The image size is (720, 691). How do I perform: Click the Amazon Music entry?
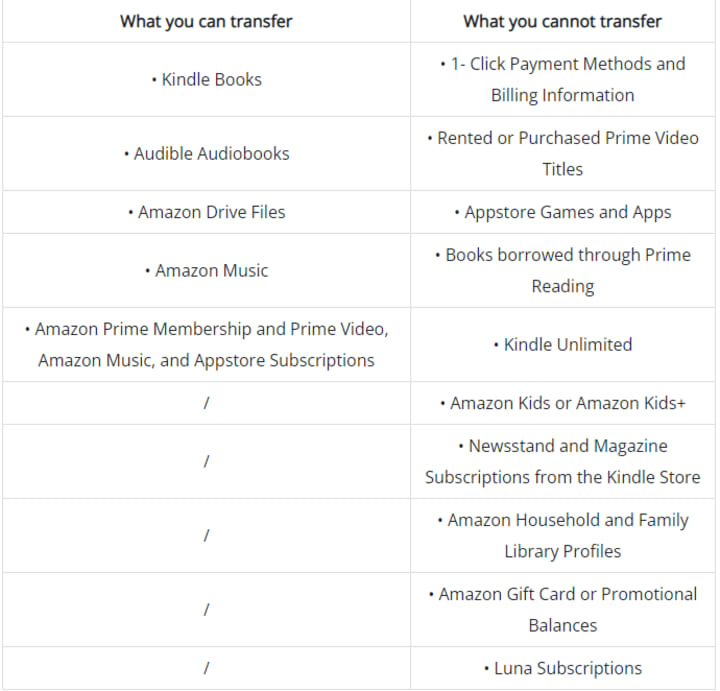(x=206, y=270)
